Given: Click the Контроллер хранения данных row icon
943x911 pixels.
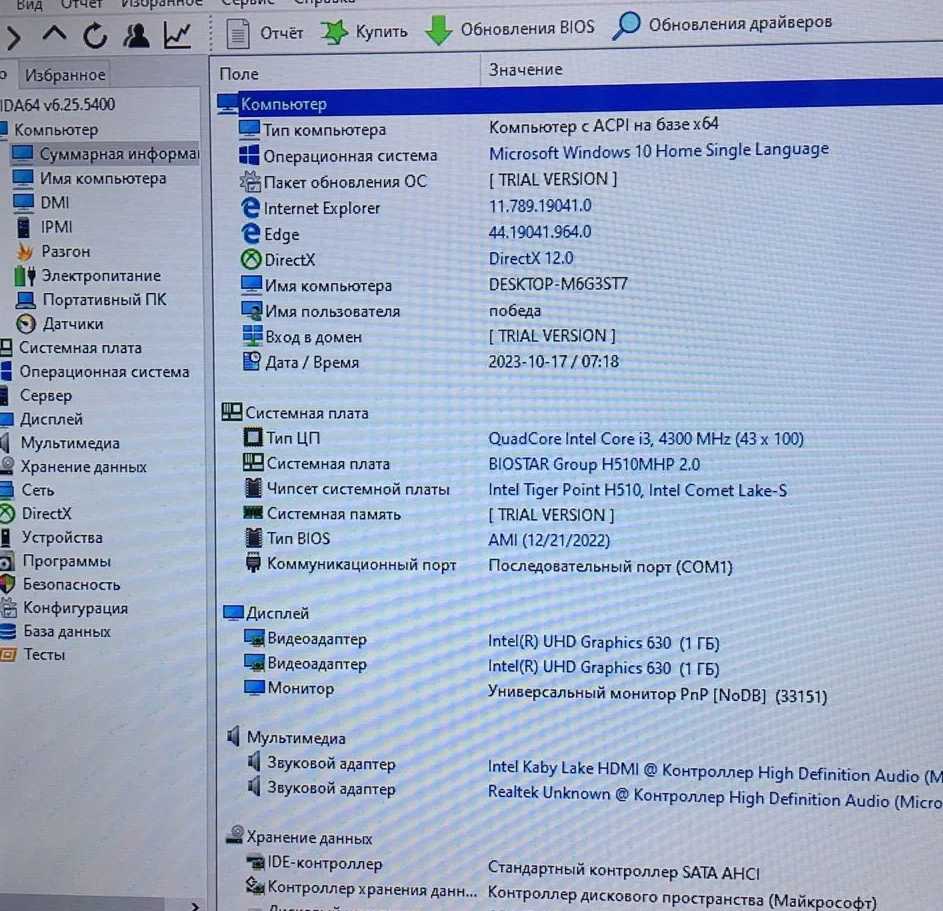Looking at the screenshot, I should 256,885.
